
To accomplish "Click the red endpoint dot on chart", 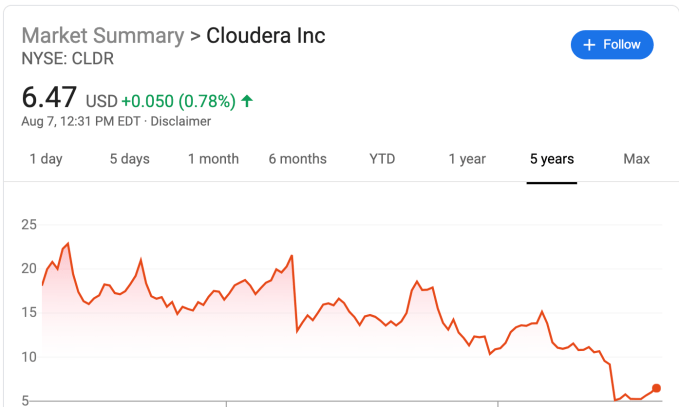I will coord(656,388).
